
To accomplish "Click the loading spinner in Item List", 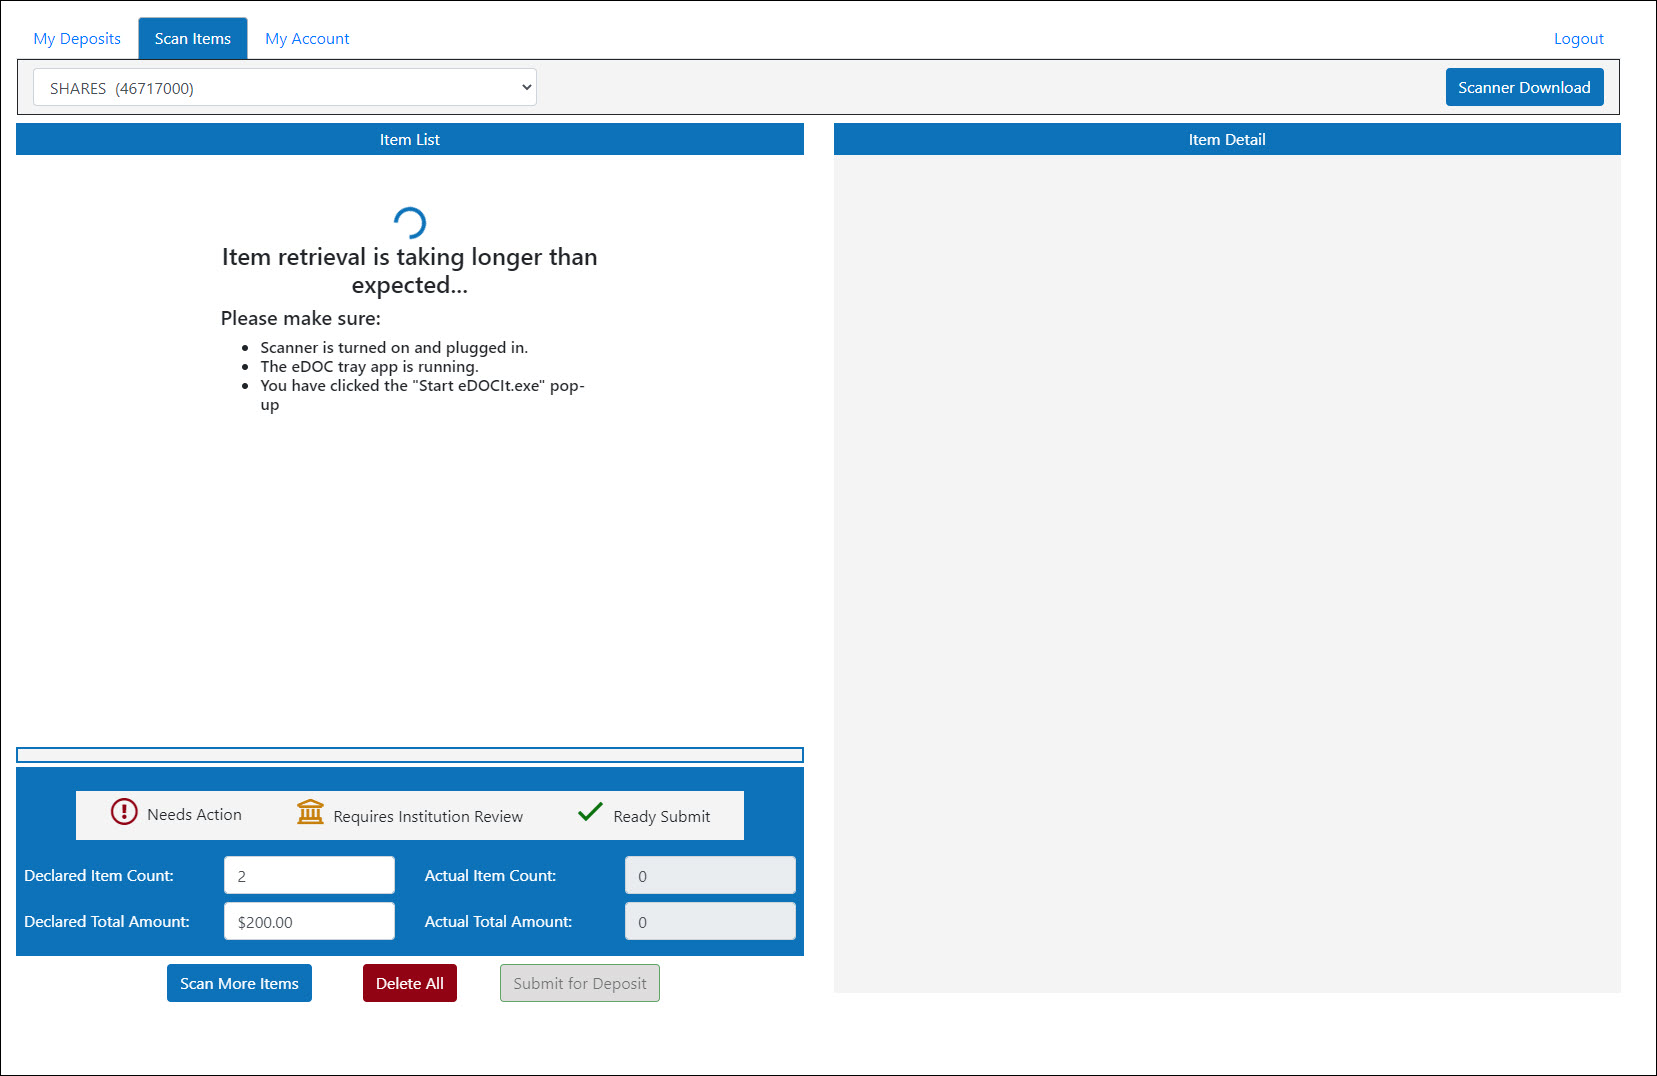I will coord(410,222).
